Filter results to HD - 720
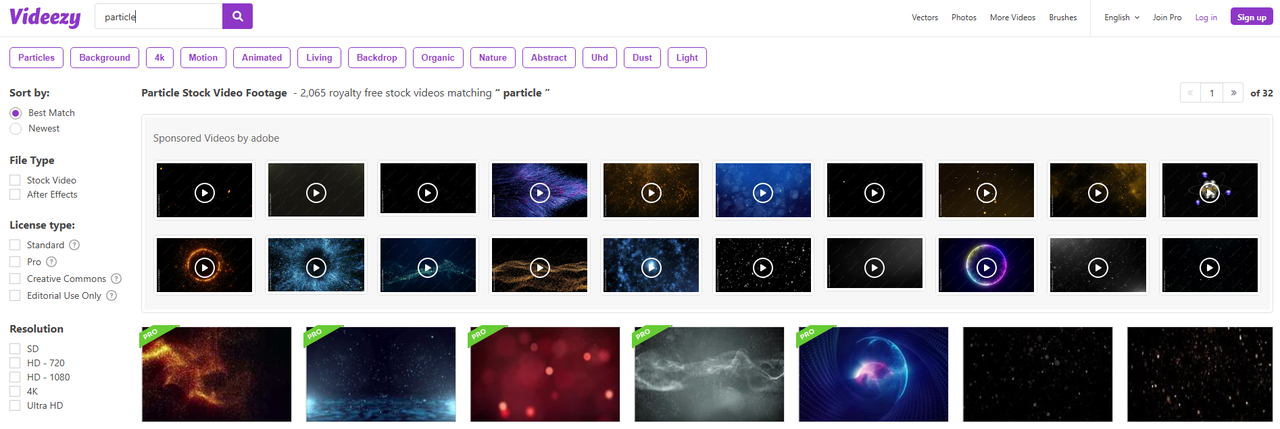 tap(15, 363)
